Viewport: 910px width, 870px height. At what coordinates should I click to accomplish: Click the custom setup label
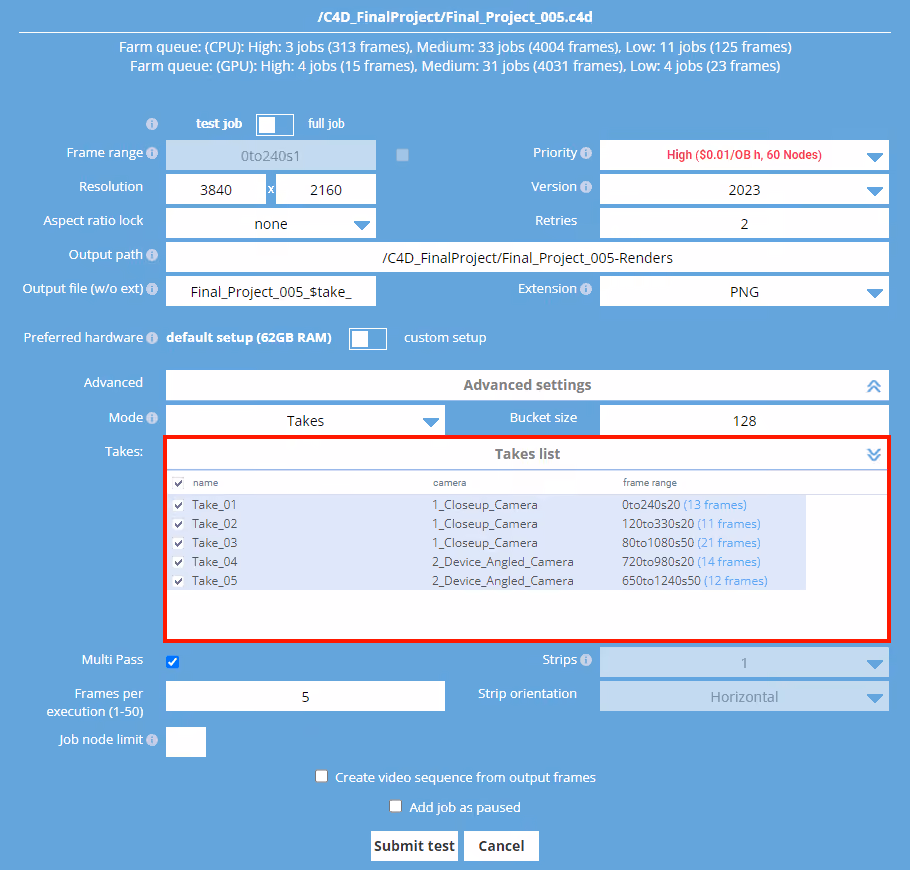(445, 338)
